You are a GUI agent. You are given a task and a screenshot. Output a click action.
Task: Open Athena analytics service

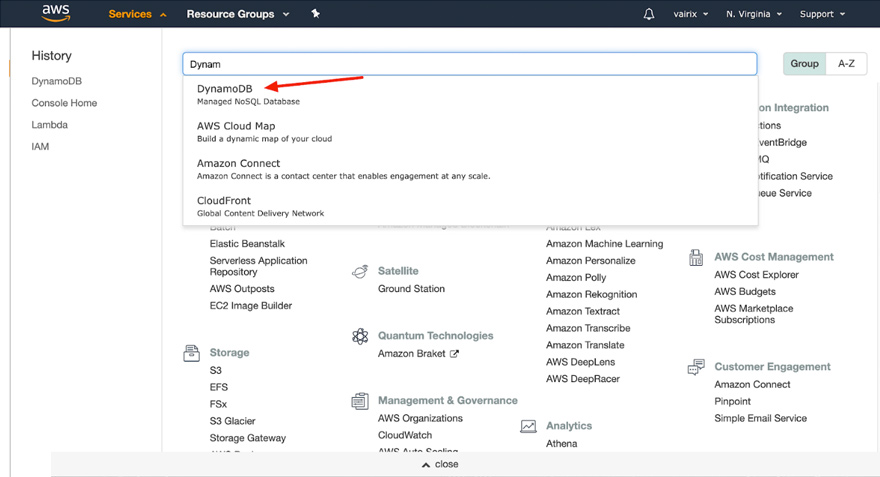tap(561, 444)
